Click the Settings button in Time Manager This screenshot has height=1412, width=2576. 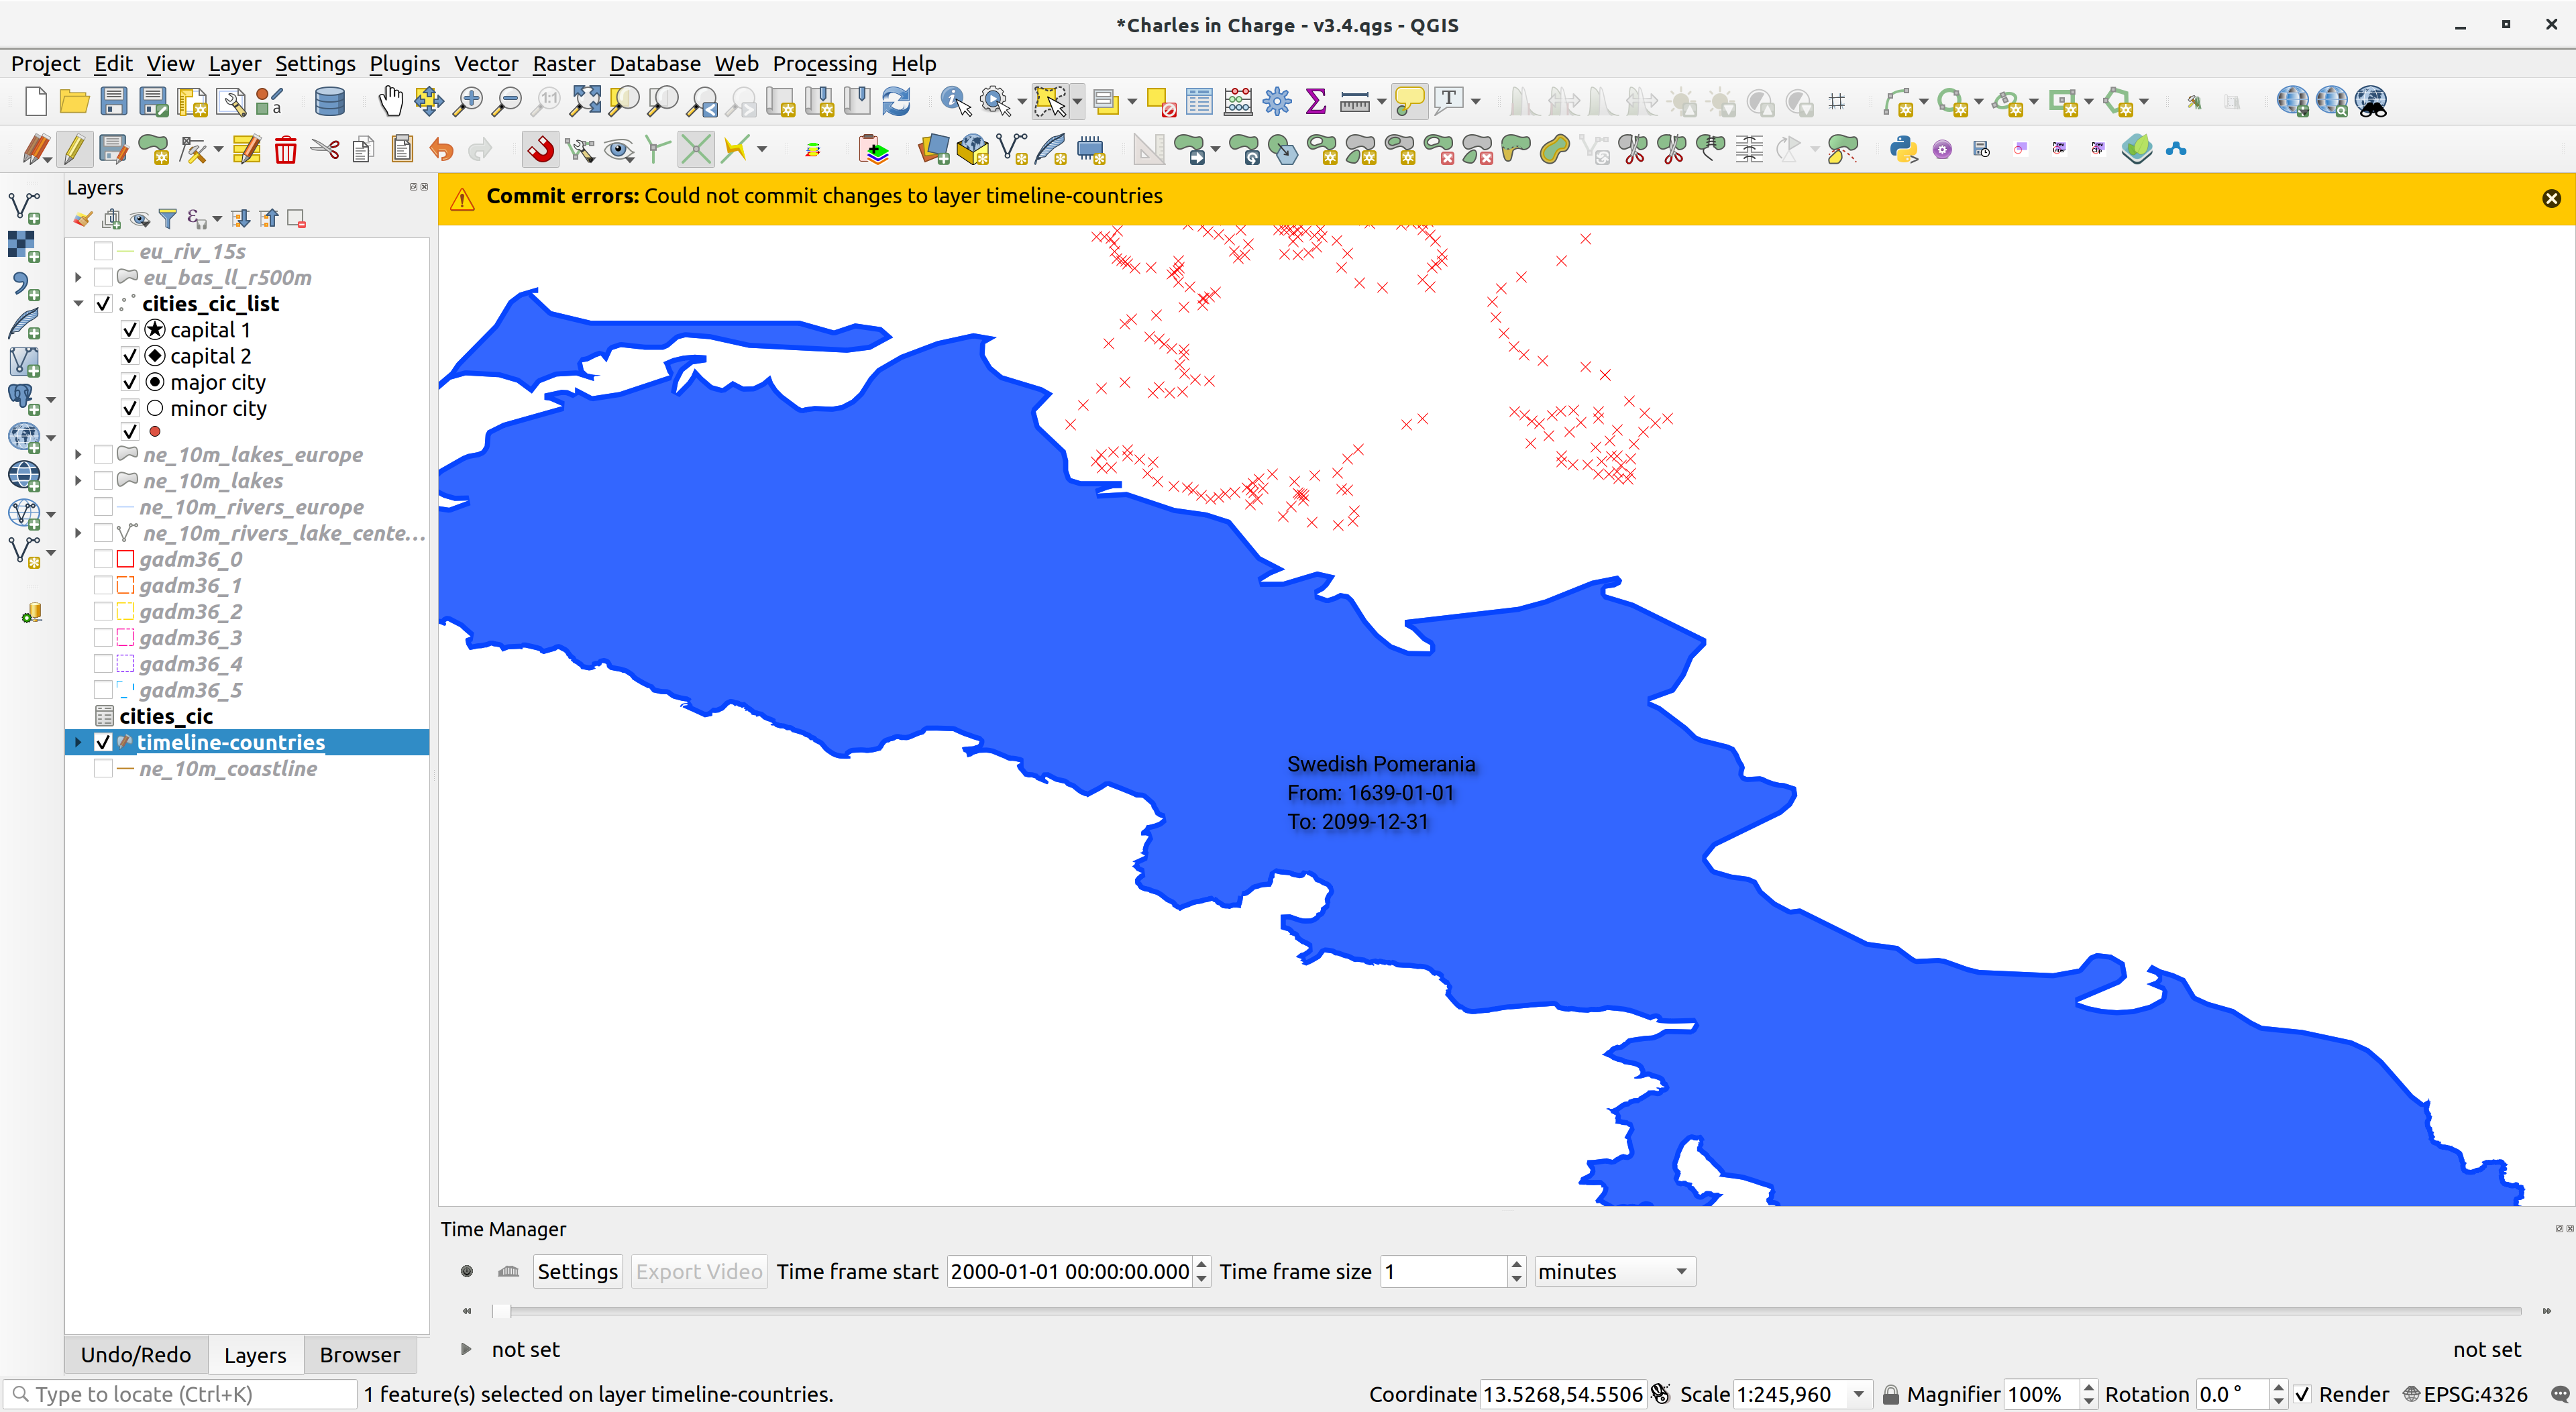[577, 1271]
